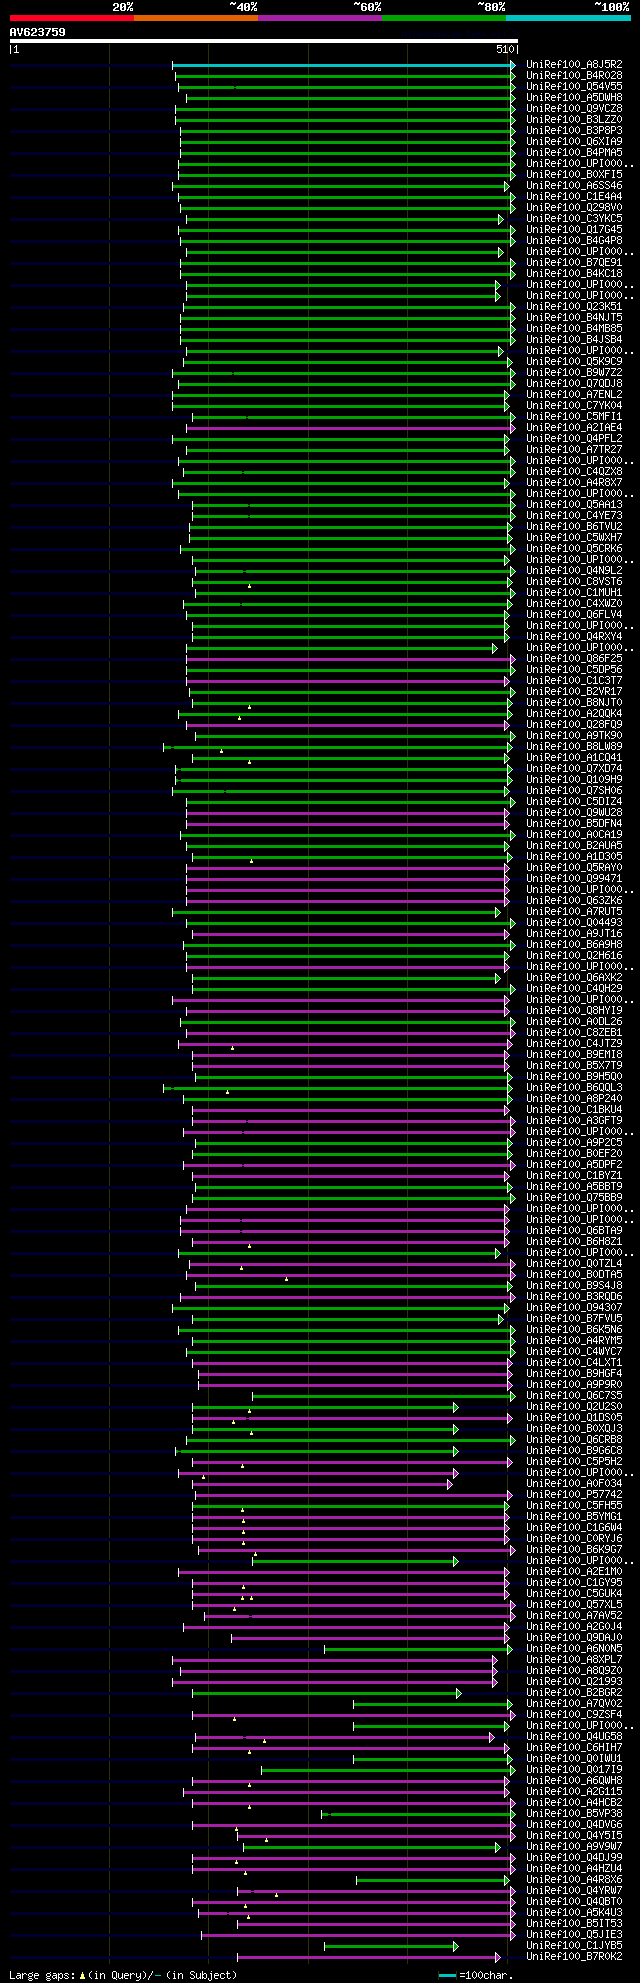
Task: Open hit UniRef100_A3GFT9
Action: click(x=575, y=1120)
